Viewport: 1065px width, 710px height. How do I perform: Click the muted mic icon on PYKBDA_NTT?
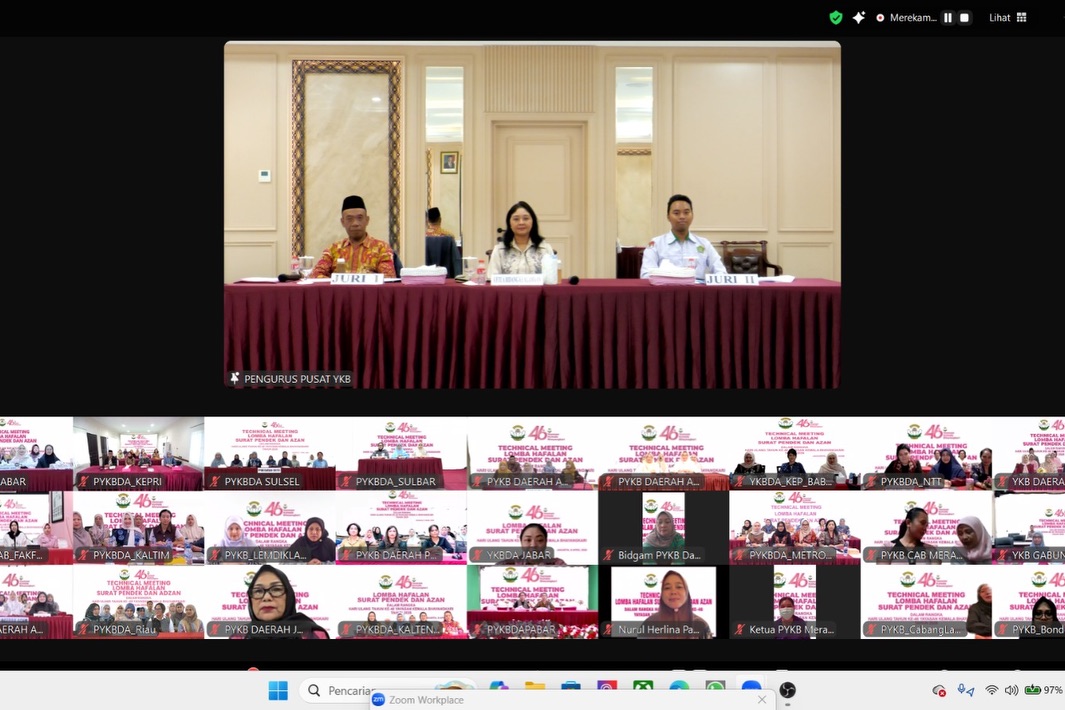871,482
